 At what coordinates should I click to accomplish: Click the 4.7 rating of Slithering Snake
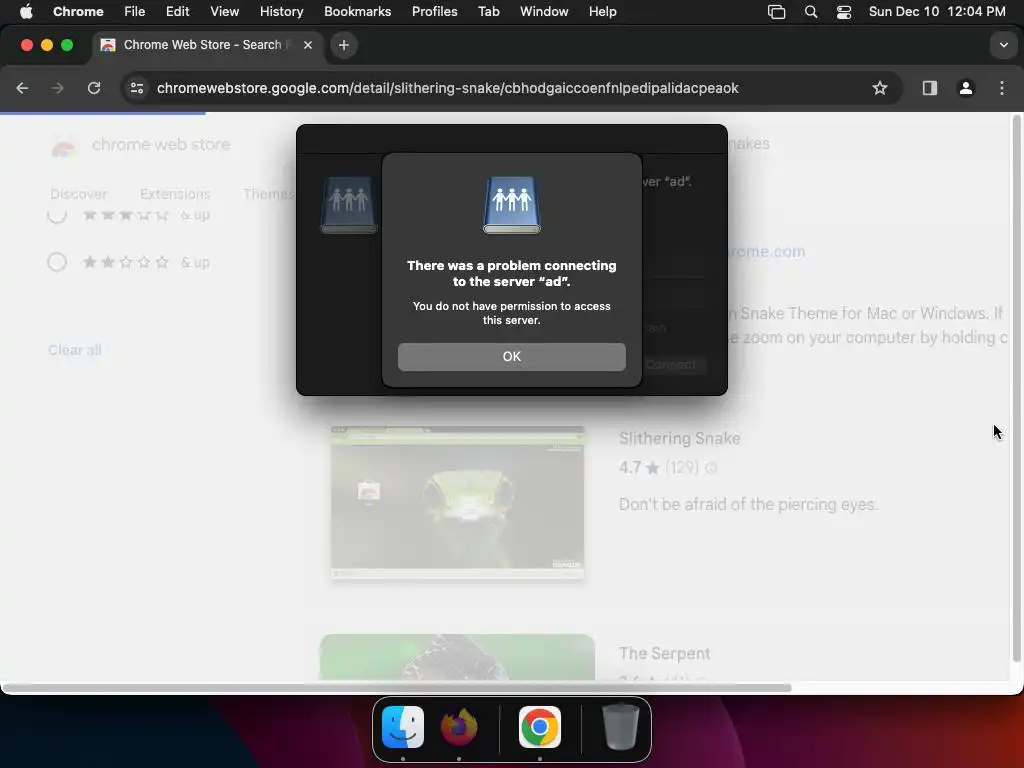630,468
